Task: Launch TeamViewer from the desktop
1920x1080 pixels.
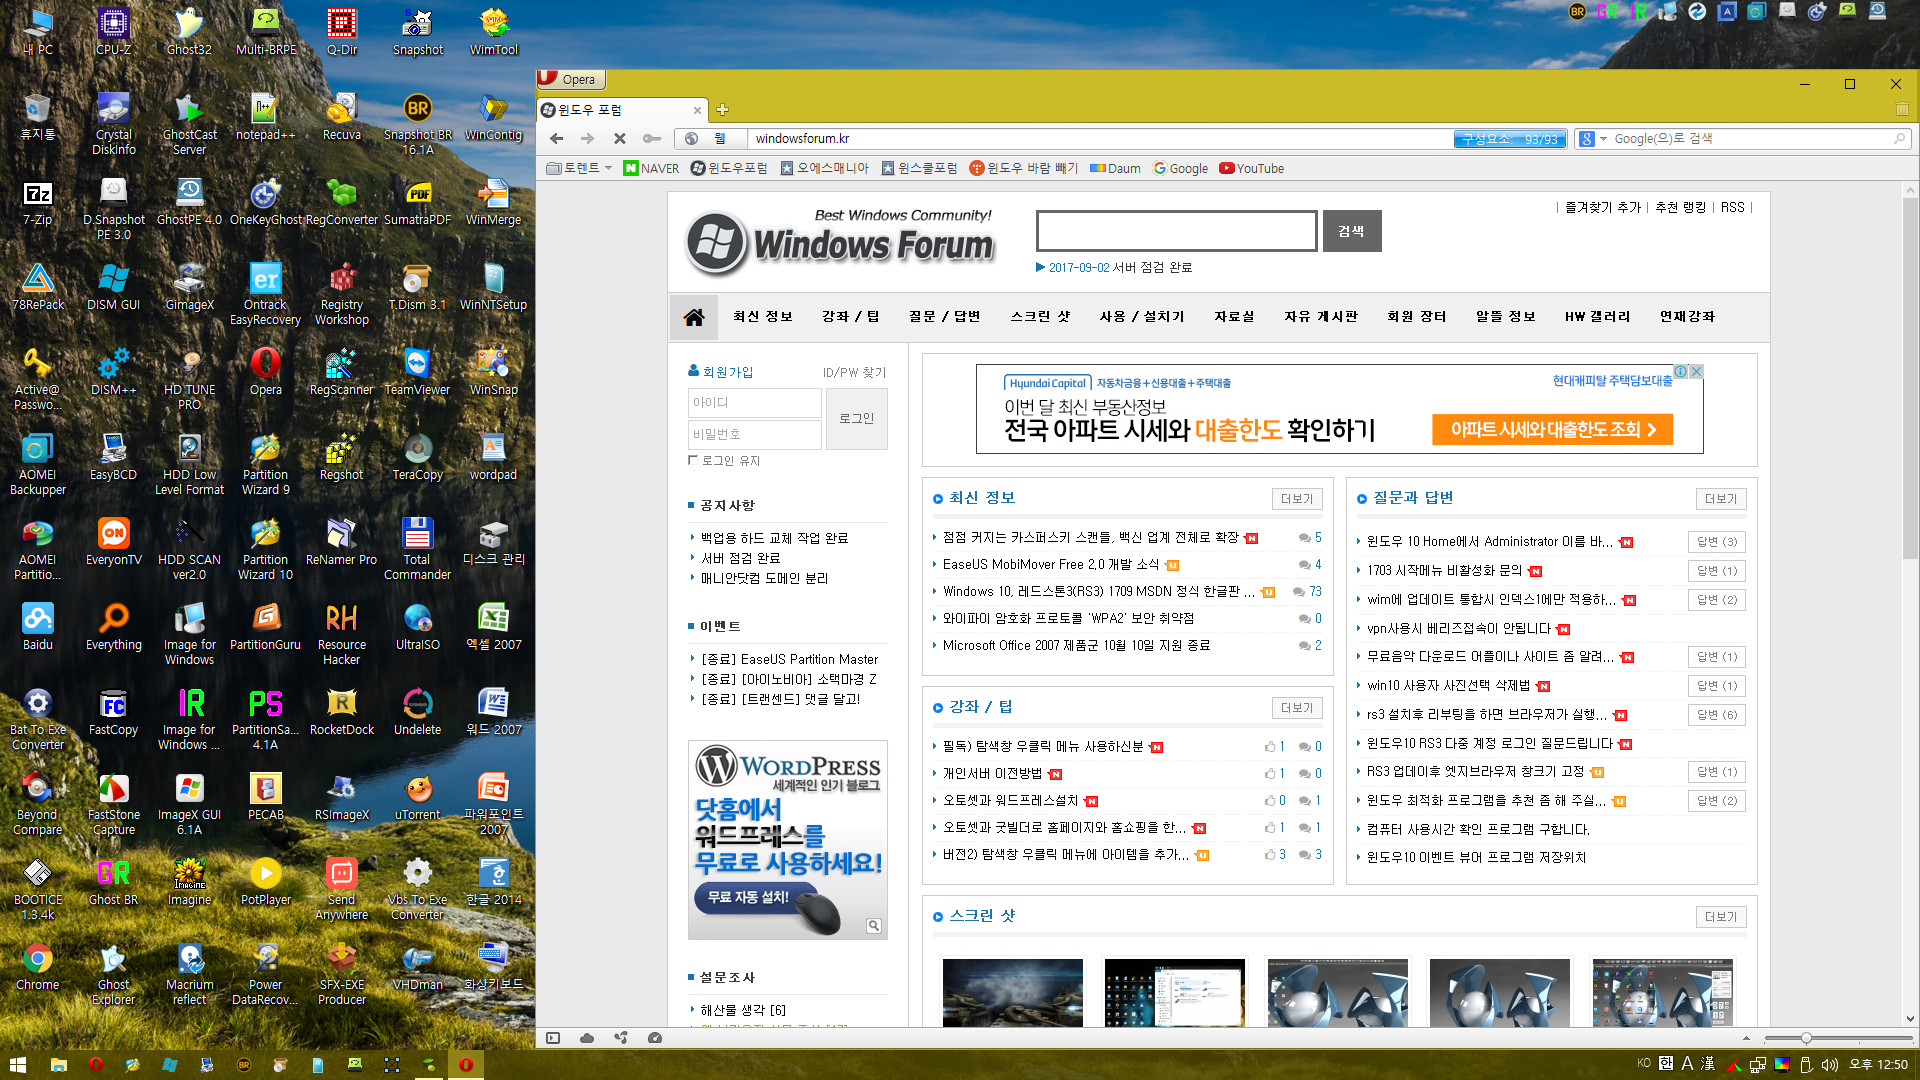Action: coord(418,372)
